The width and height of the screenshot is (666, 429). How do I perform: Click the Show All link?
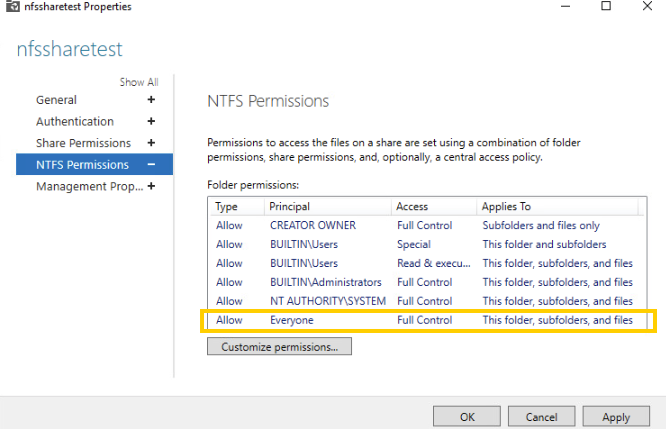click(139, 82)
